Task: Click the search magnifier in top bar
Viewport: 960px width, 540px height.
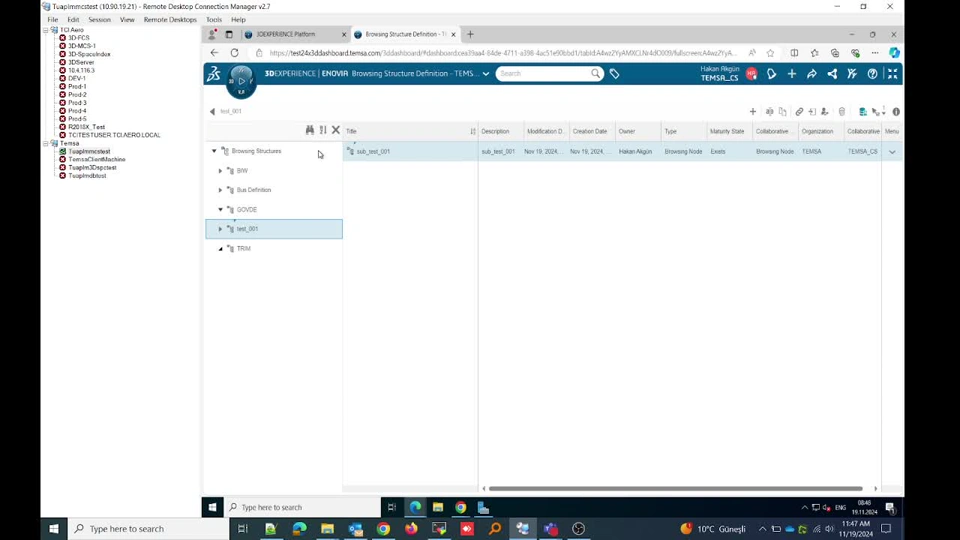Action: pos(596,73)
